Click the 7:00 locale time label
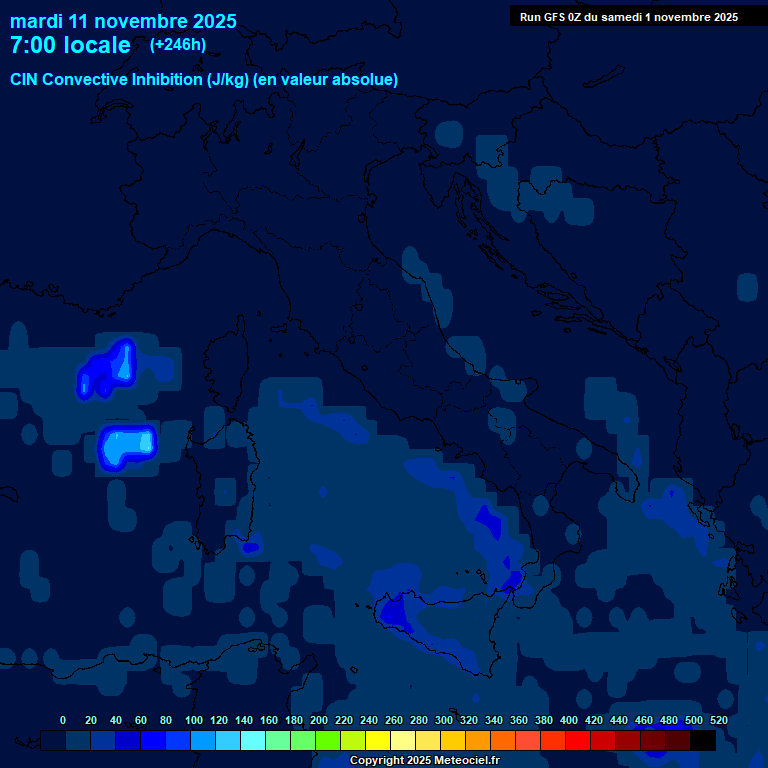Image resolution: width=768 pixels, height=768 pixels. point(70,45)
